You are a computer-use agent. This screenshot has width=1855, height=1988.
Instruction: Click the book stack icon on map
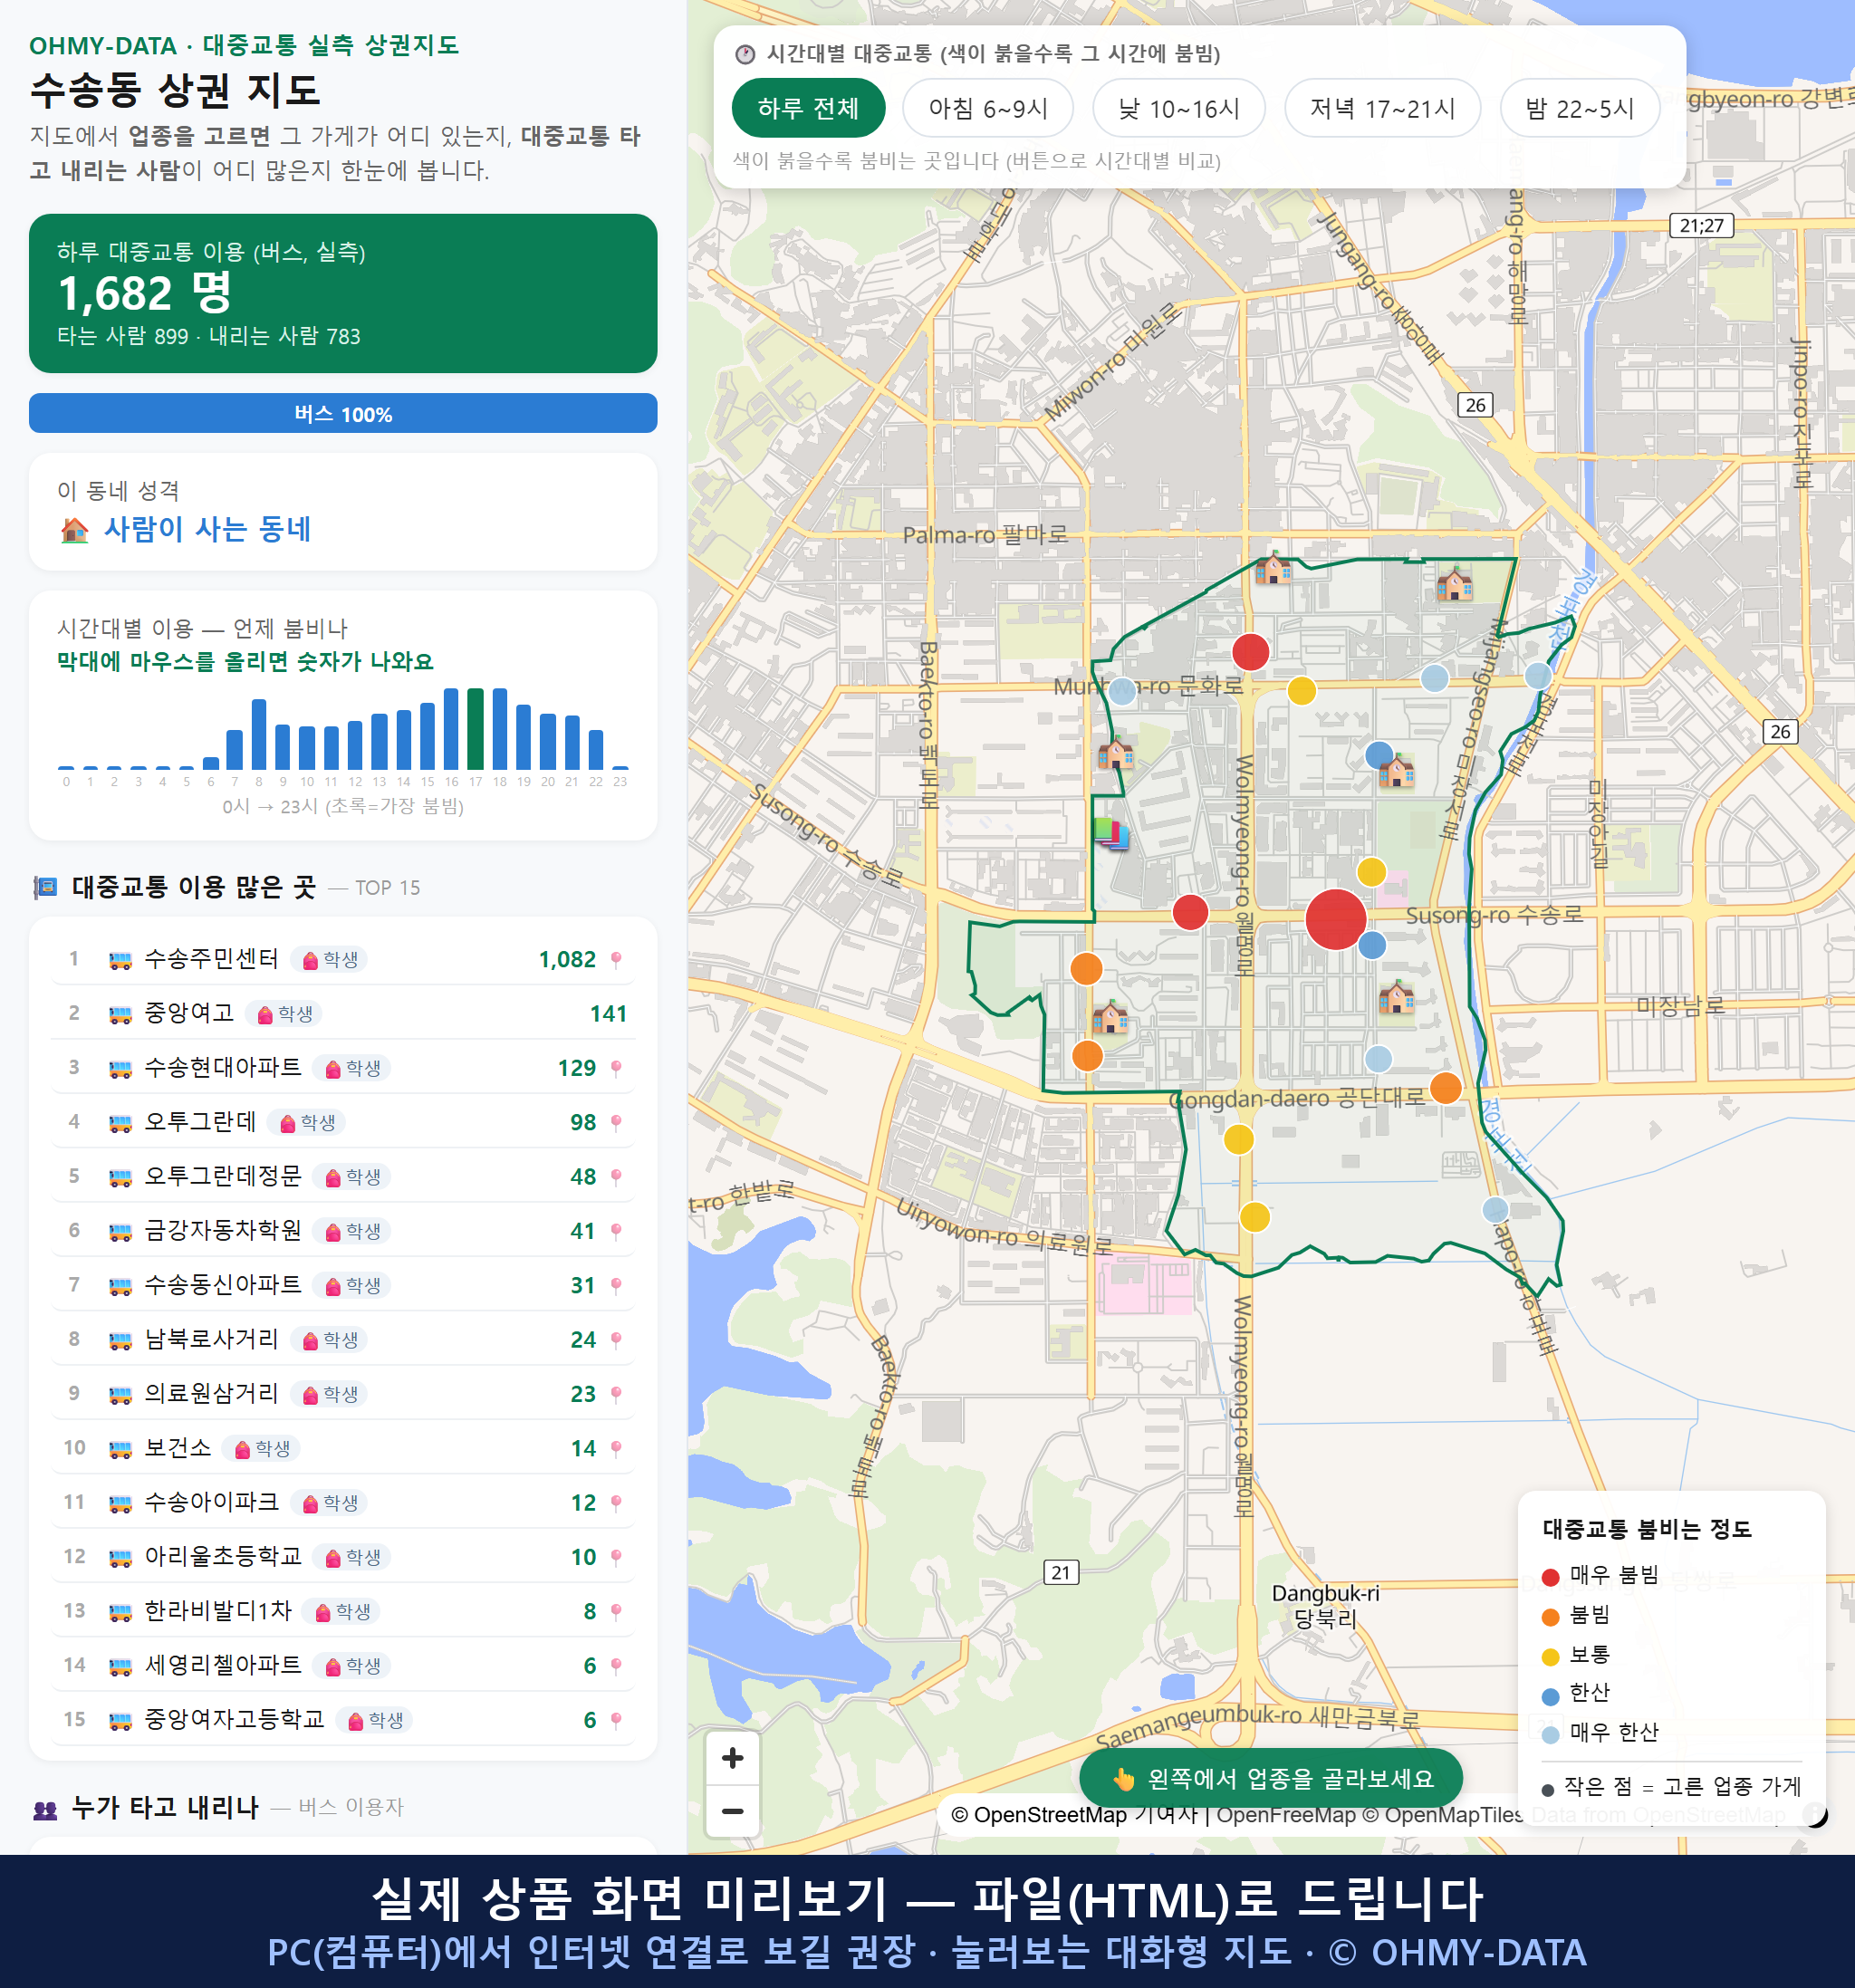[1111, 833]
